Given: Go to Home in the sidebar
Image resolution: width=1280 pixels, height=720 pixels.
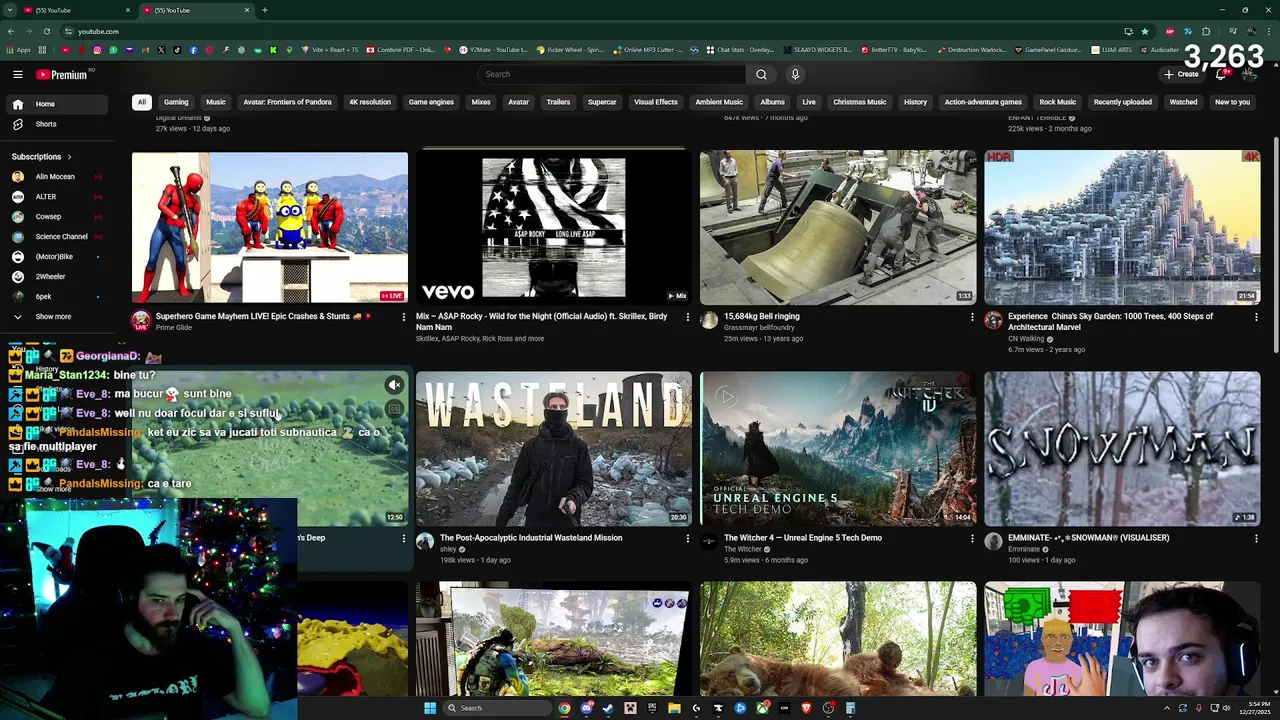Looking at the screenshot, I should click(x=55, y=104).
